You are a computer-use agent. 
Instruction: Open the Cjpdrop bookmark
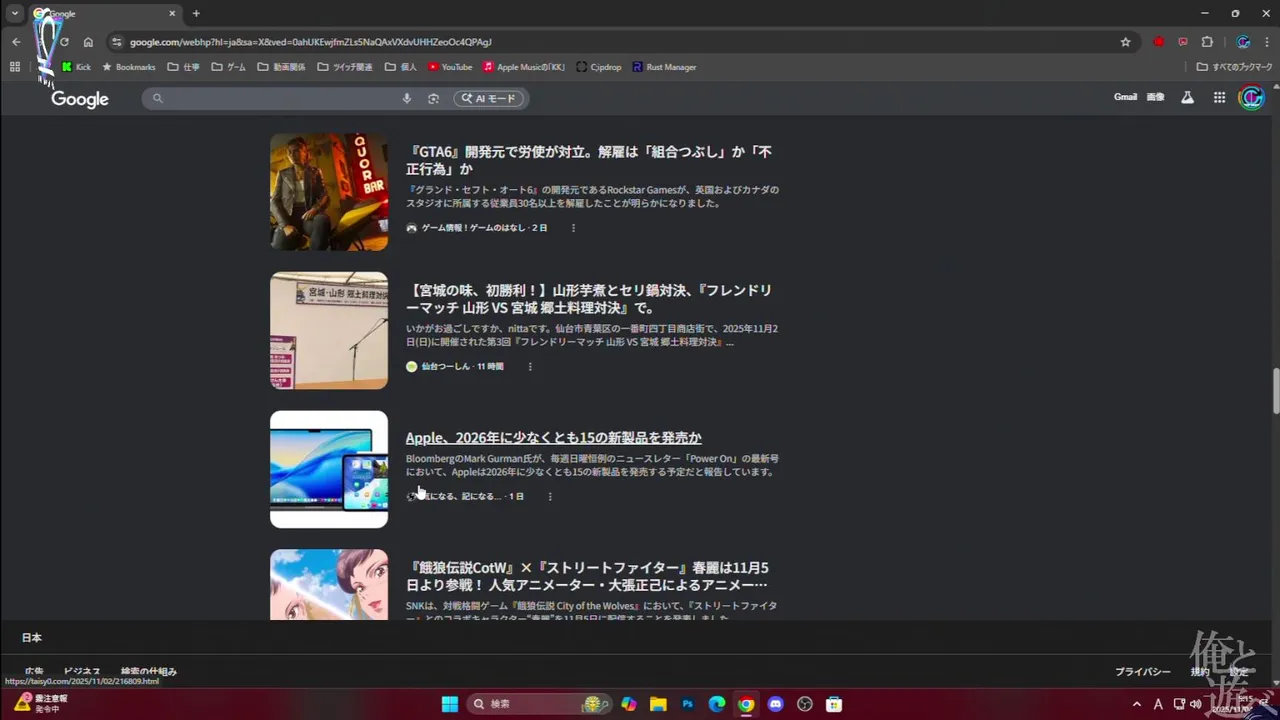point(598,67)
